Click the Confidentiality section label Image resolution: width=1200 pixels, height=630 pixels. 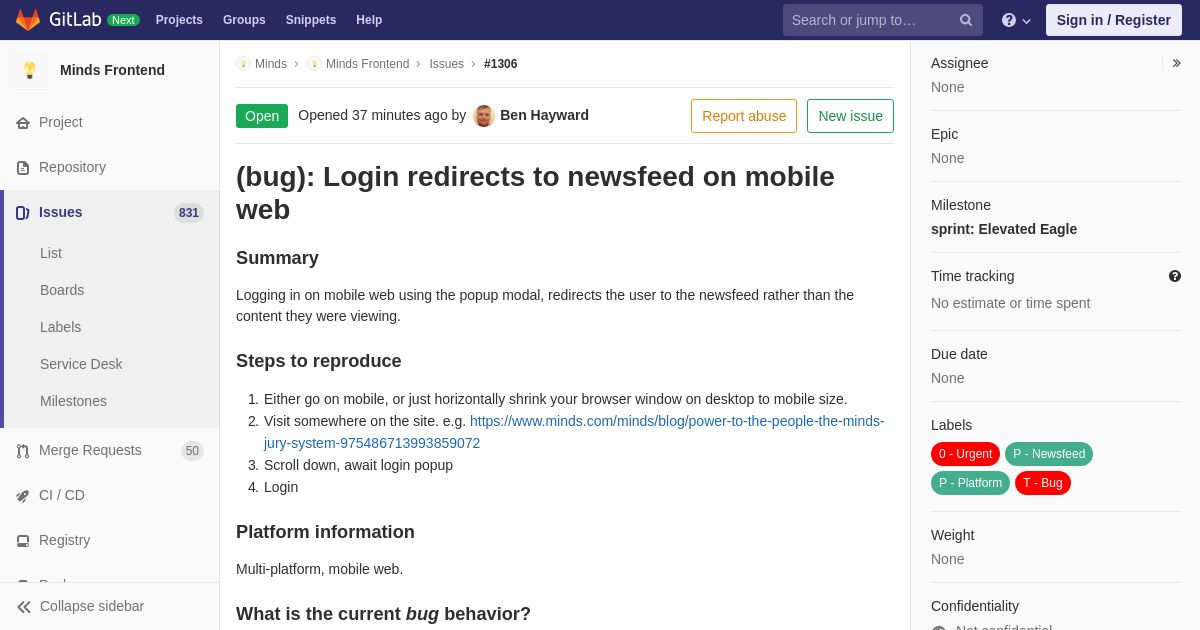tap(975, 606)
